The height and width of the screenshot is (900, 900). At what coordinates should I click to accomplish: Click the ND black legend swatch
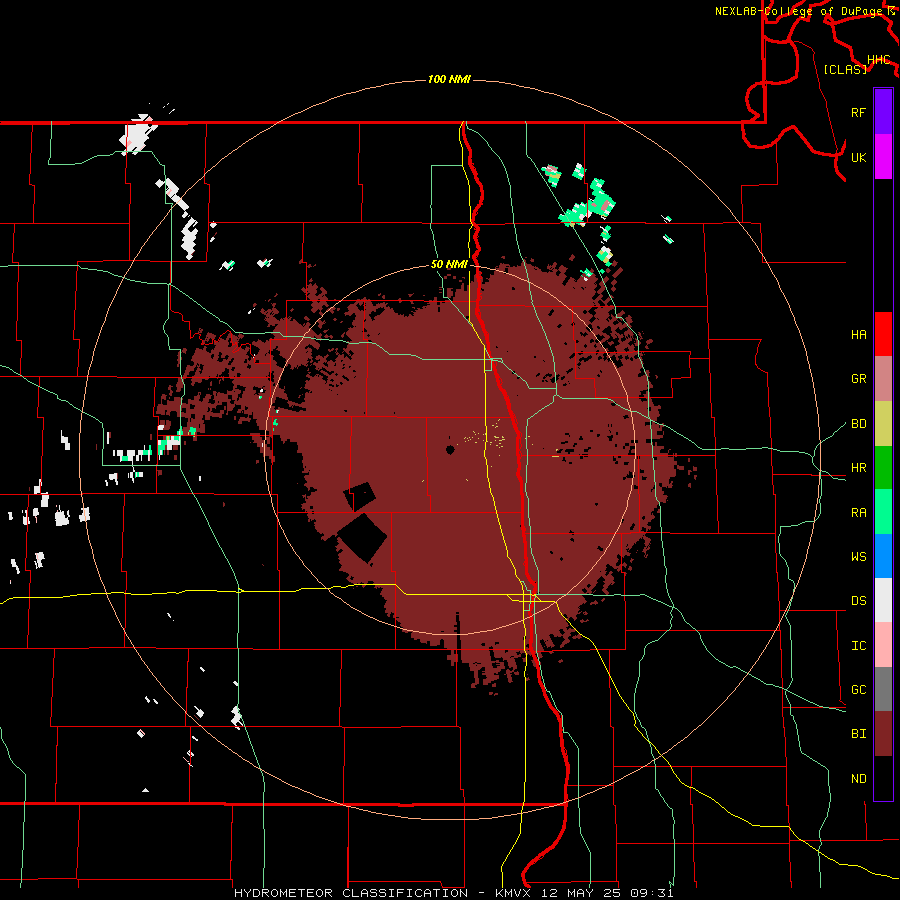883,778
